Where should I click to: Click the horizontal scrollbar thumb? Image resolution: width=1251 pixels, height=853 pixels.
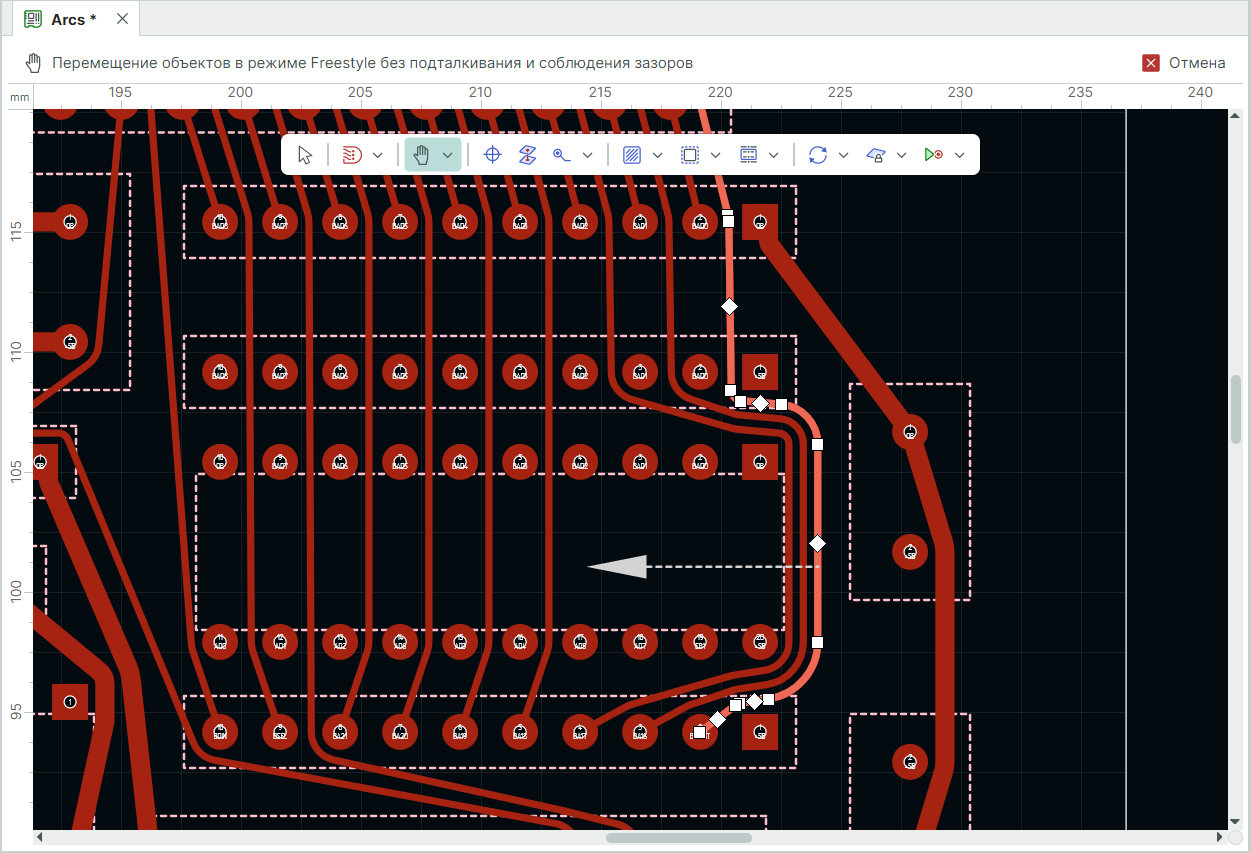678,837
